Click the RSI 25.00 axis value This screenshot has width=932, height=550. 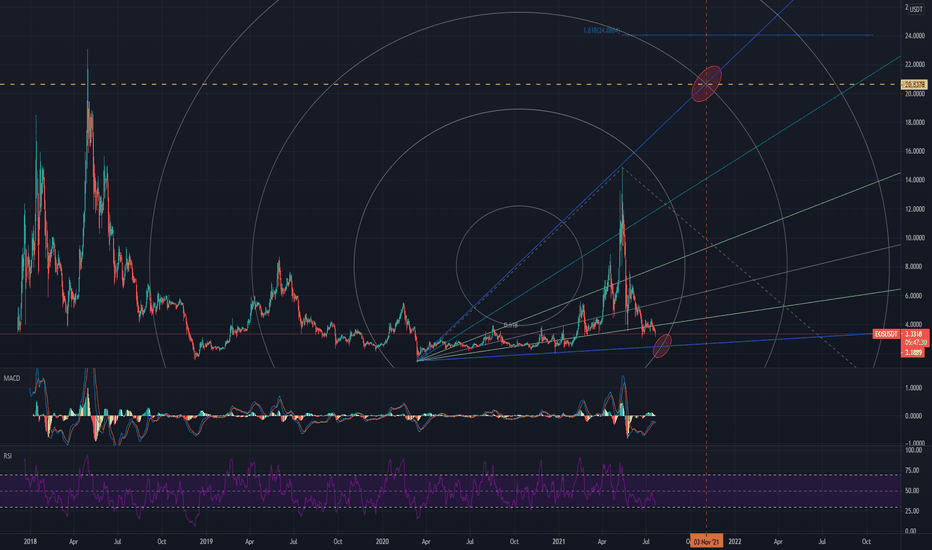(x=914, y=511)
